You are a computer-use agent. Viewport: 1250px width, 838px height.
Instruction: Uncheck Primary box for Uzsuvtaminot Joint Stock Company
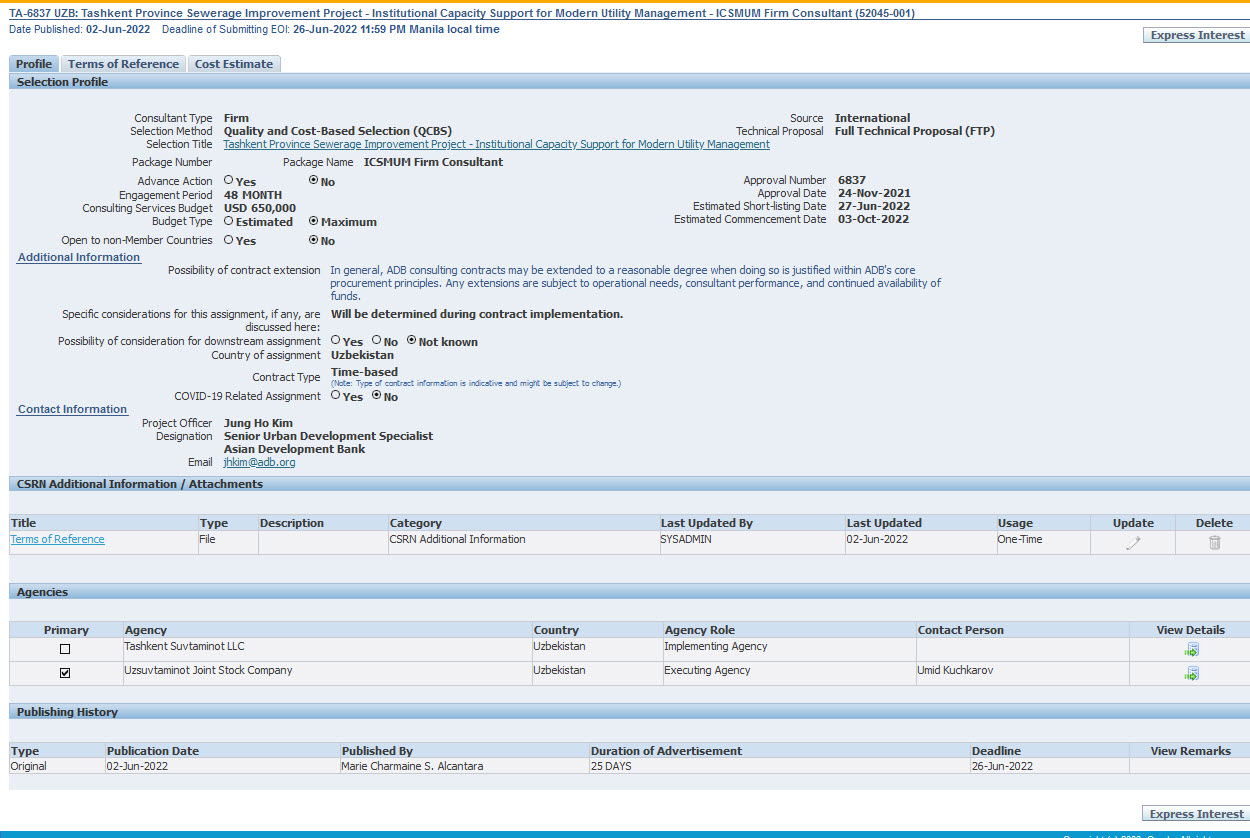[x=65, y=673]
